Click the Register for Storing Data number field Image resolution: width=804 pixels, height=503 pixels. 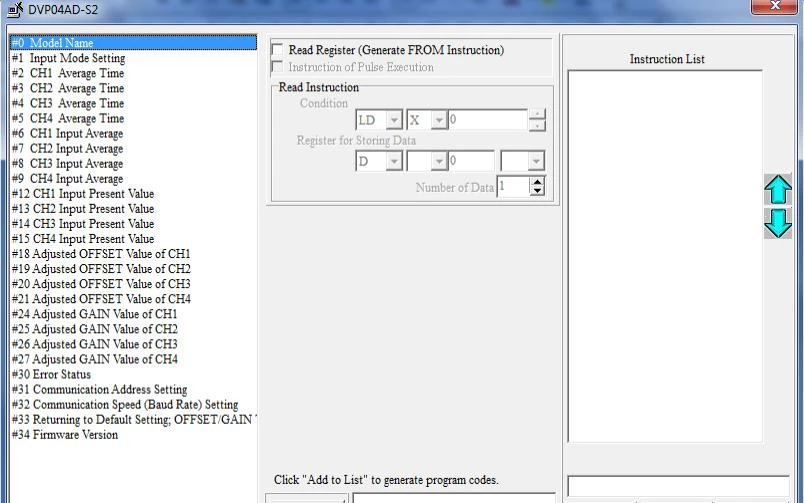click(x=469, y=160)
